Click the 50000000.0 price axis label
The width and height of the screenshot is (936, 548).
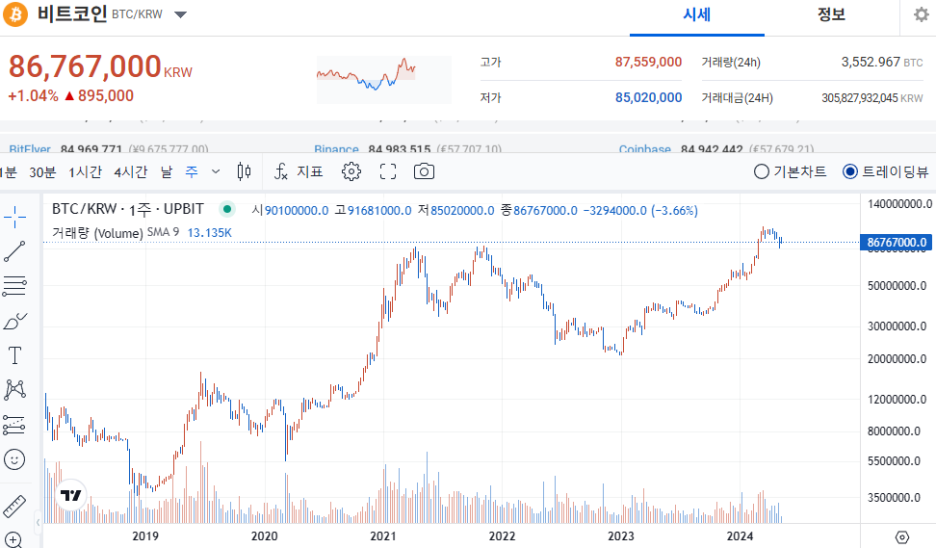point(897,286)
